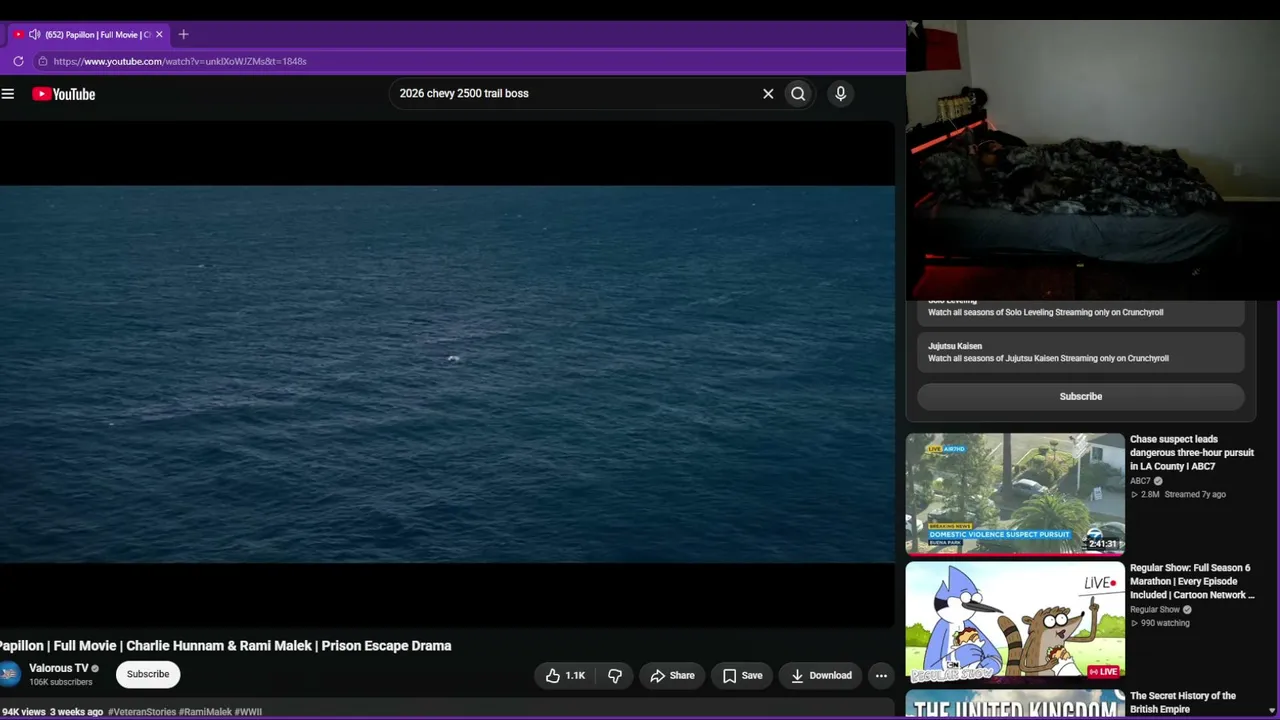Image resolution: width=1280 pixels, height=720 pixels.
Task: Click the sidebar scroll-down arrow
Action: coord(1272,711)
